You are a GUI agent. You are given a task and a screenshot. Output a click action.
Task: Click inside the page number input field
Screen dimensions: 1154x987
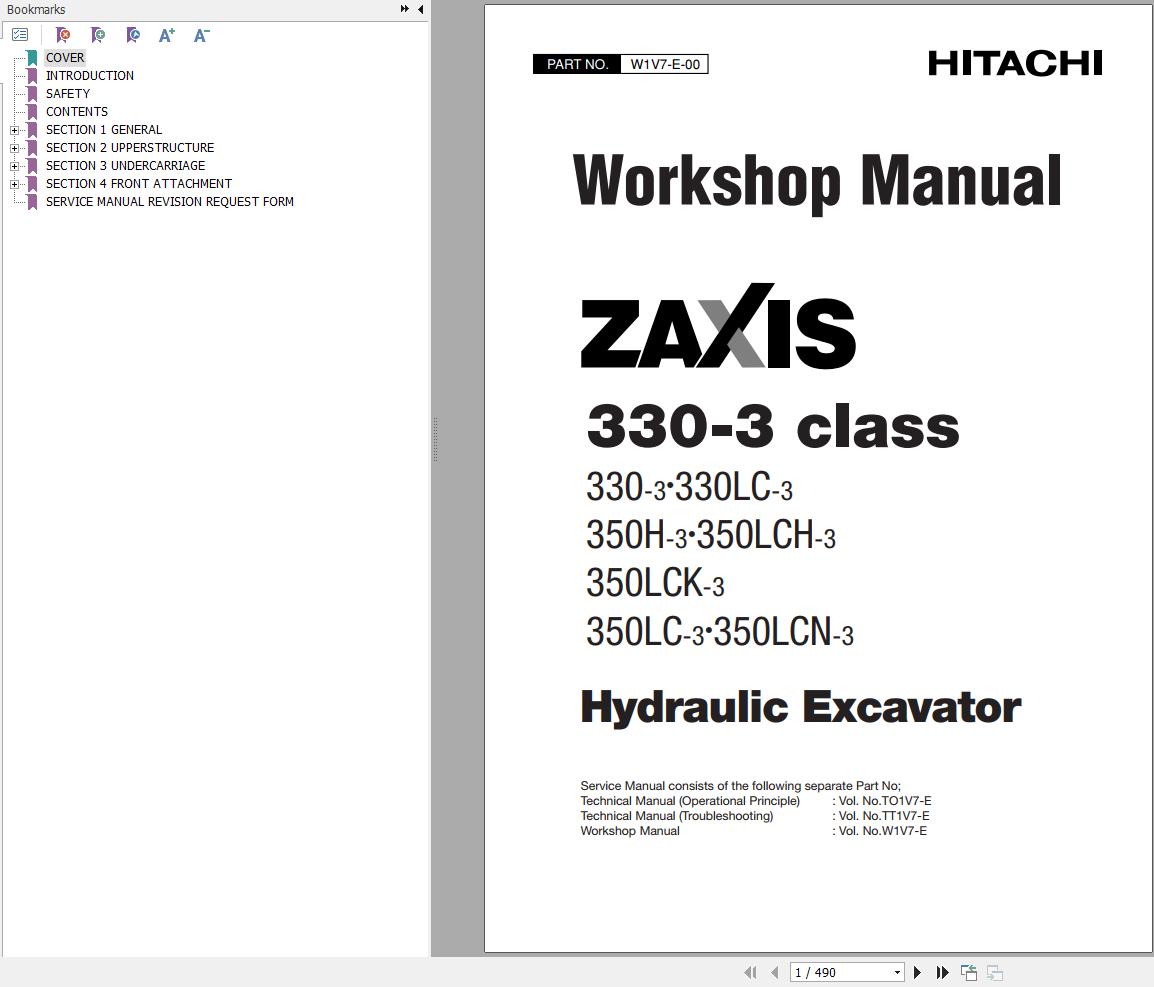830,971
